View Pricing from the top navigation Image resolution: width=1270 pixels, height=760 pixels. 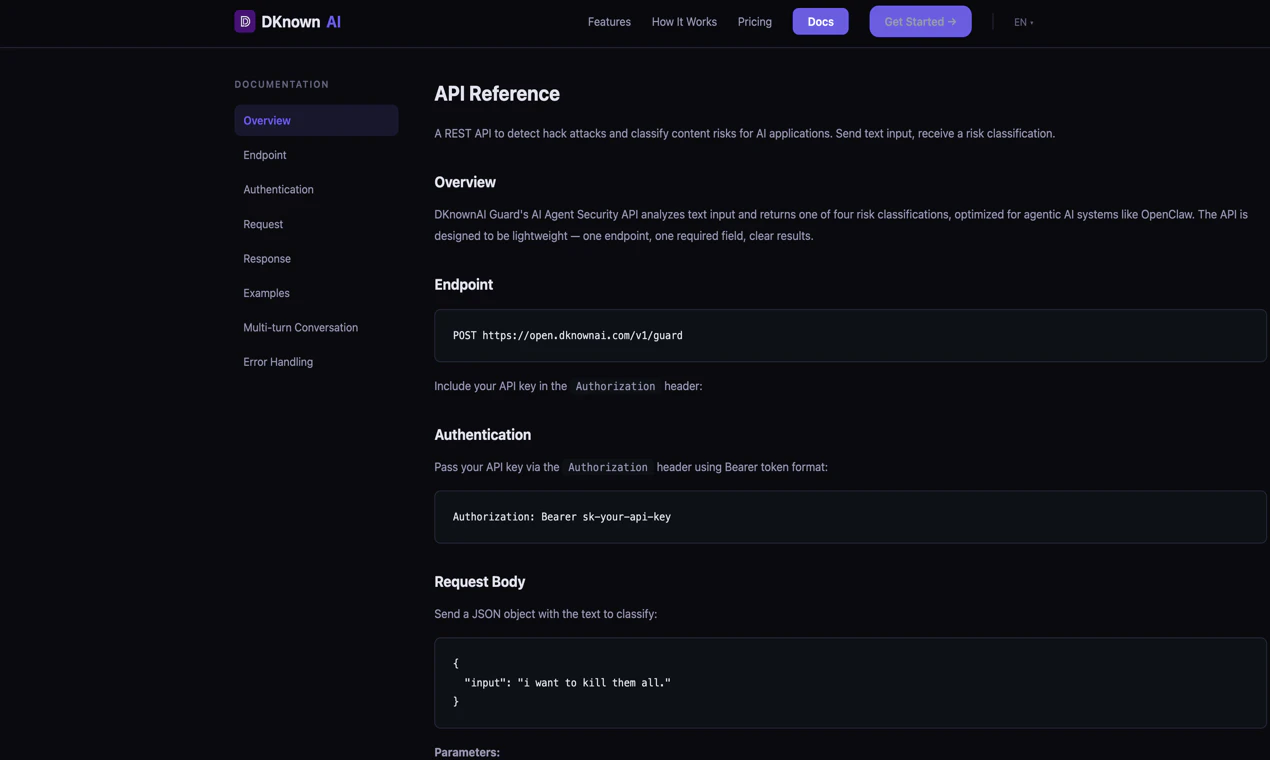(755, 22)
